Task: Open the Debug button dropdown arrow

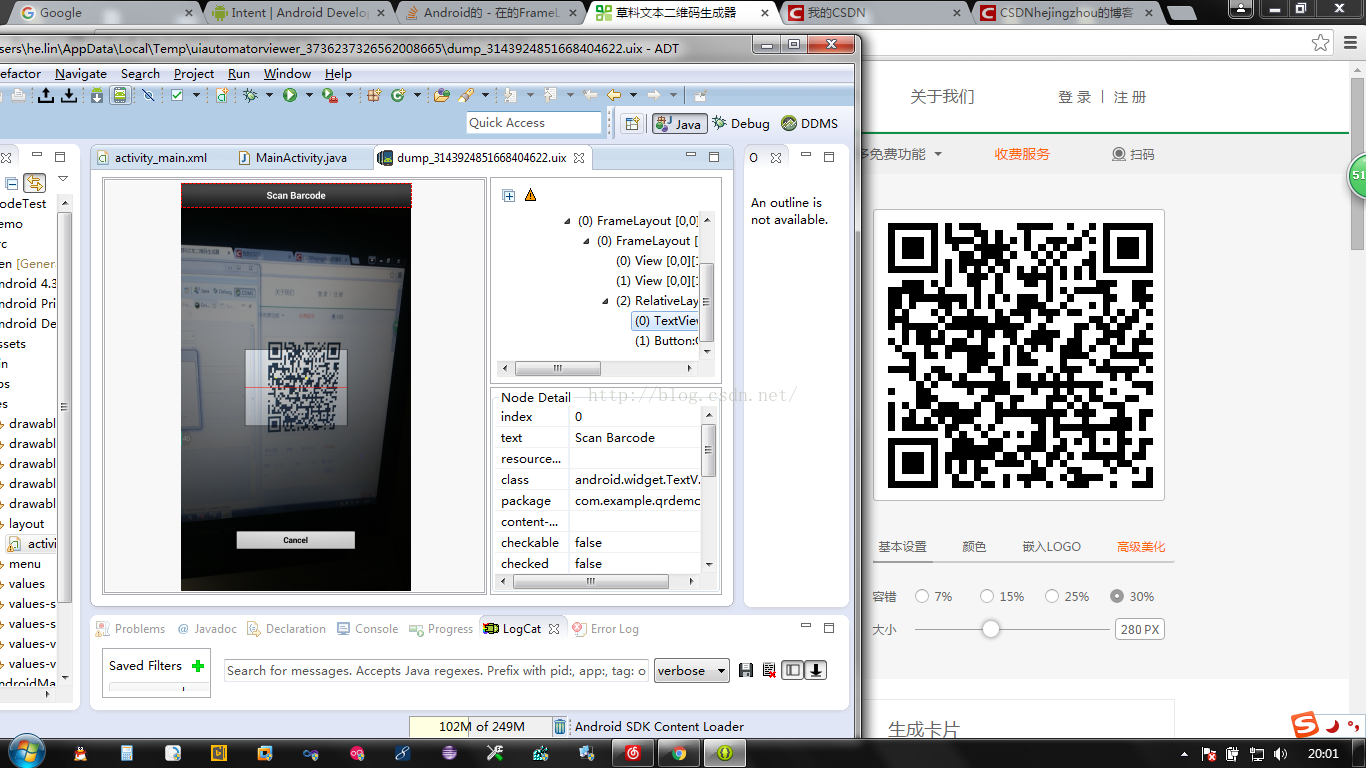Action: click(x=269, y=95)
